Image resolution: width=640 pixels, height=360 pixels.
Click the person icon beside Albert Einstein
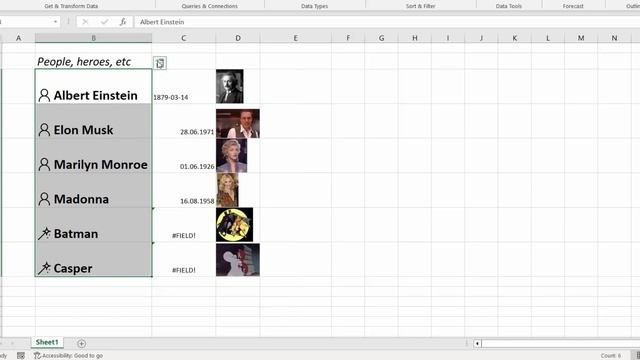44,96
